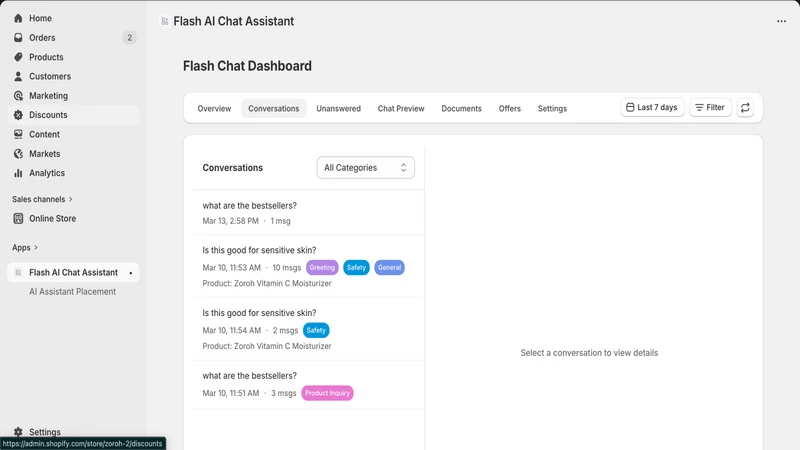Open AI Assistant Placement subpage
Screen dimensions: 800x450
[72, 292]
